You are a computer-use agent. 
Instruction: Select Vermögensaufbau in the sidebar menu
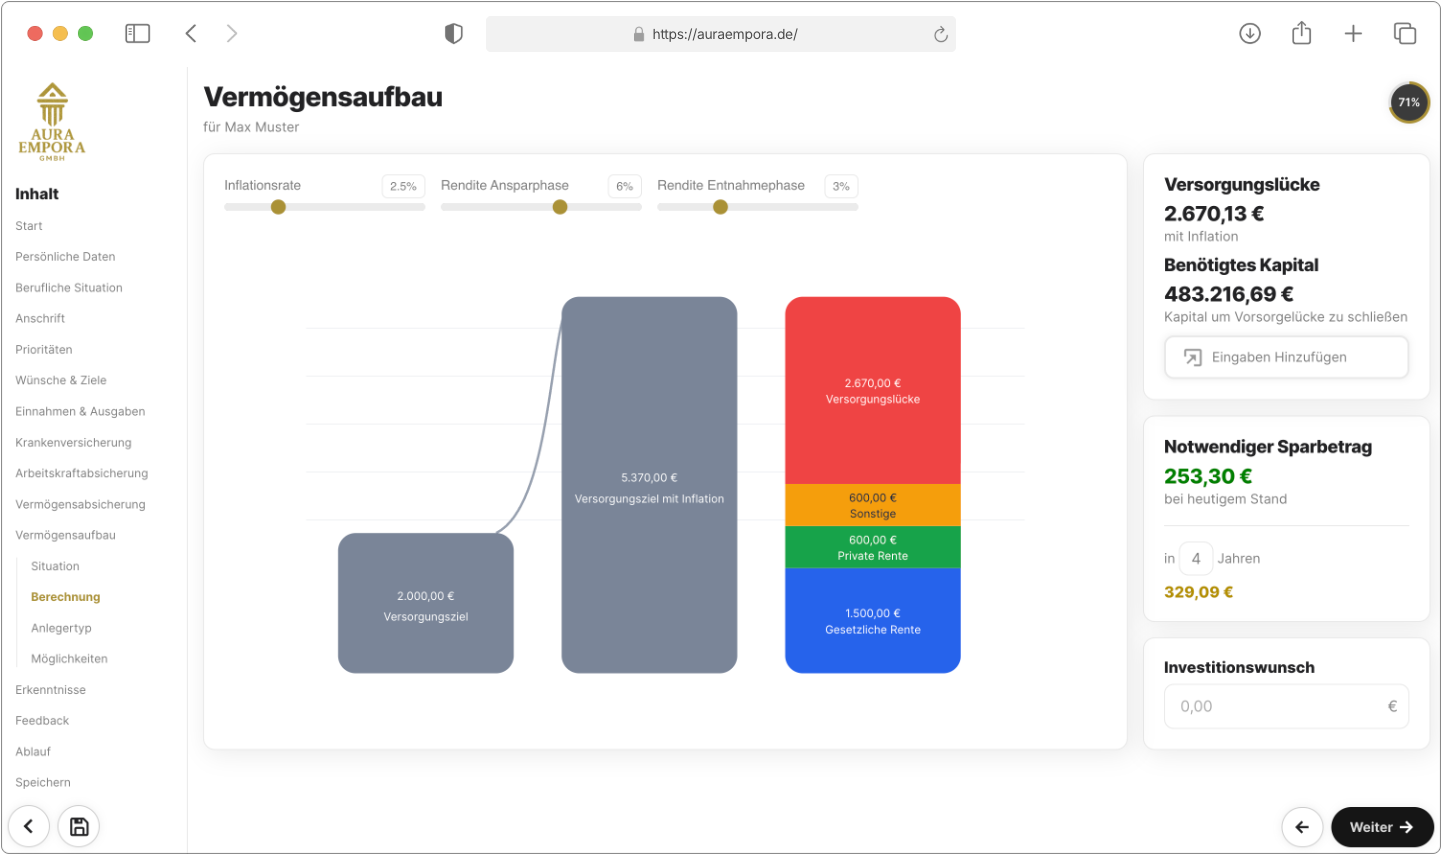coord(65,535)
